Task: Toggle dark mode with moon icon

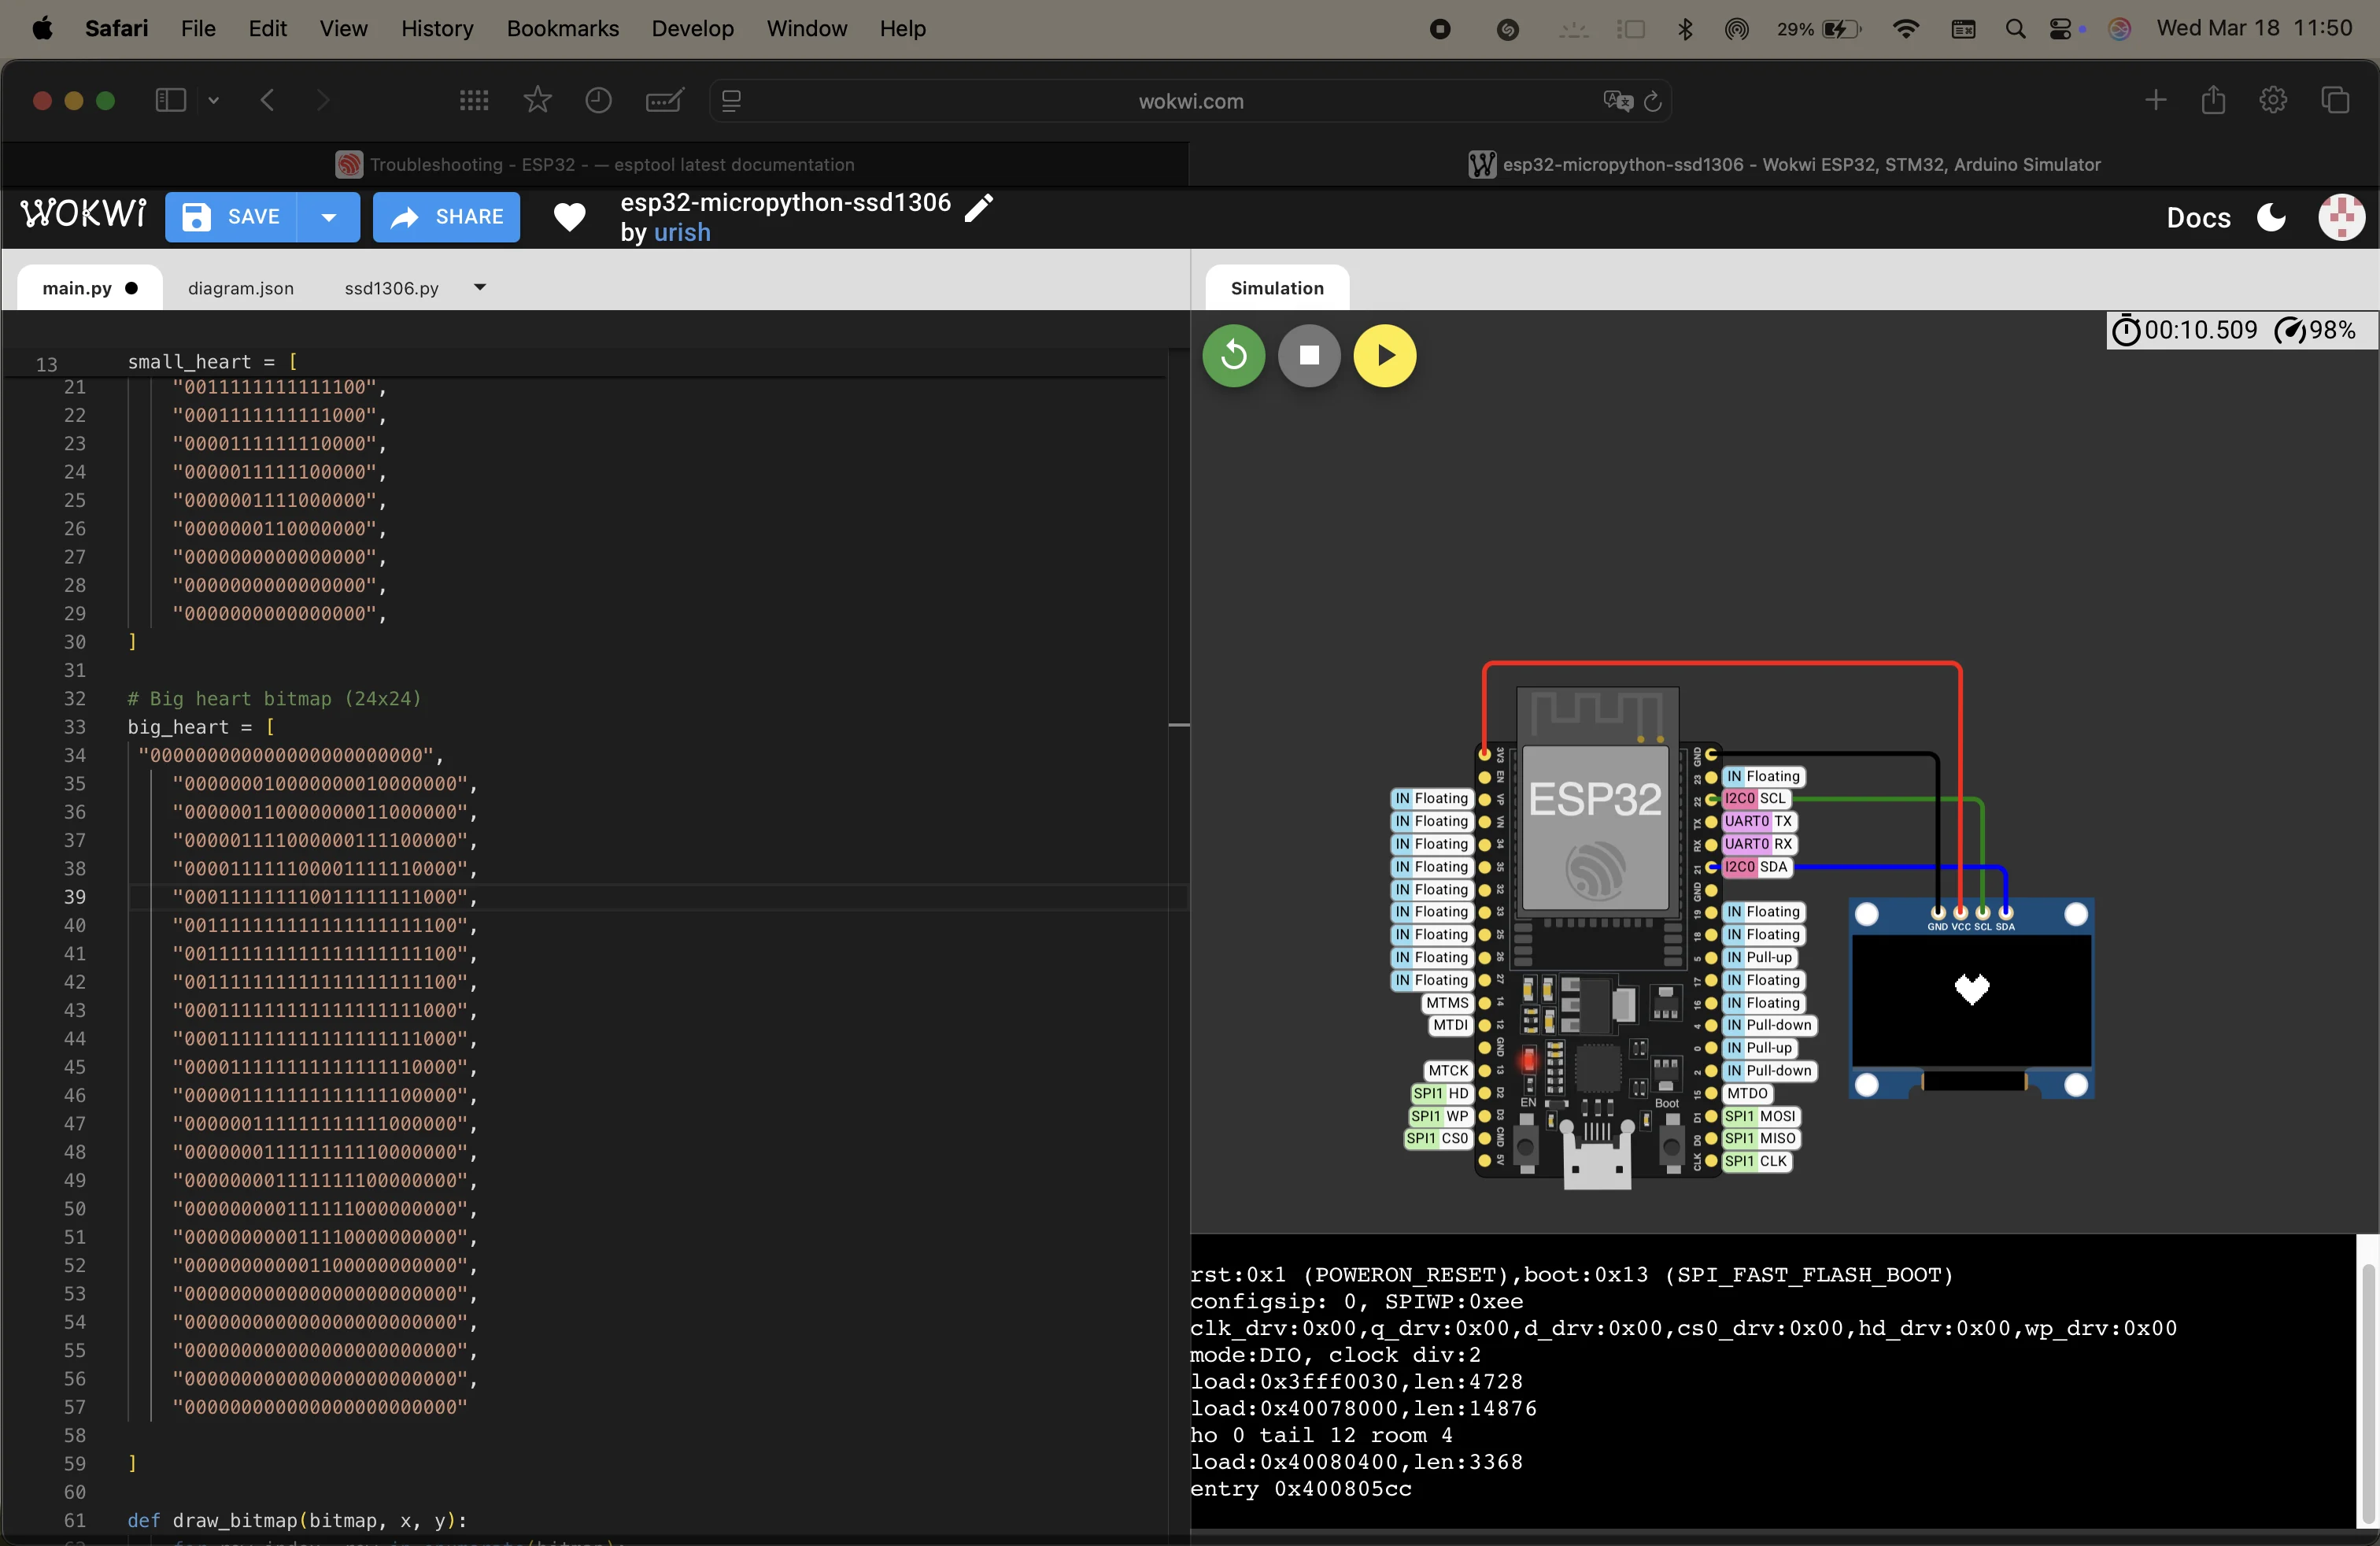Action: point(2271,217)
